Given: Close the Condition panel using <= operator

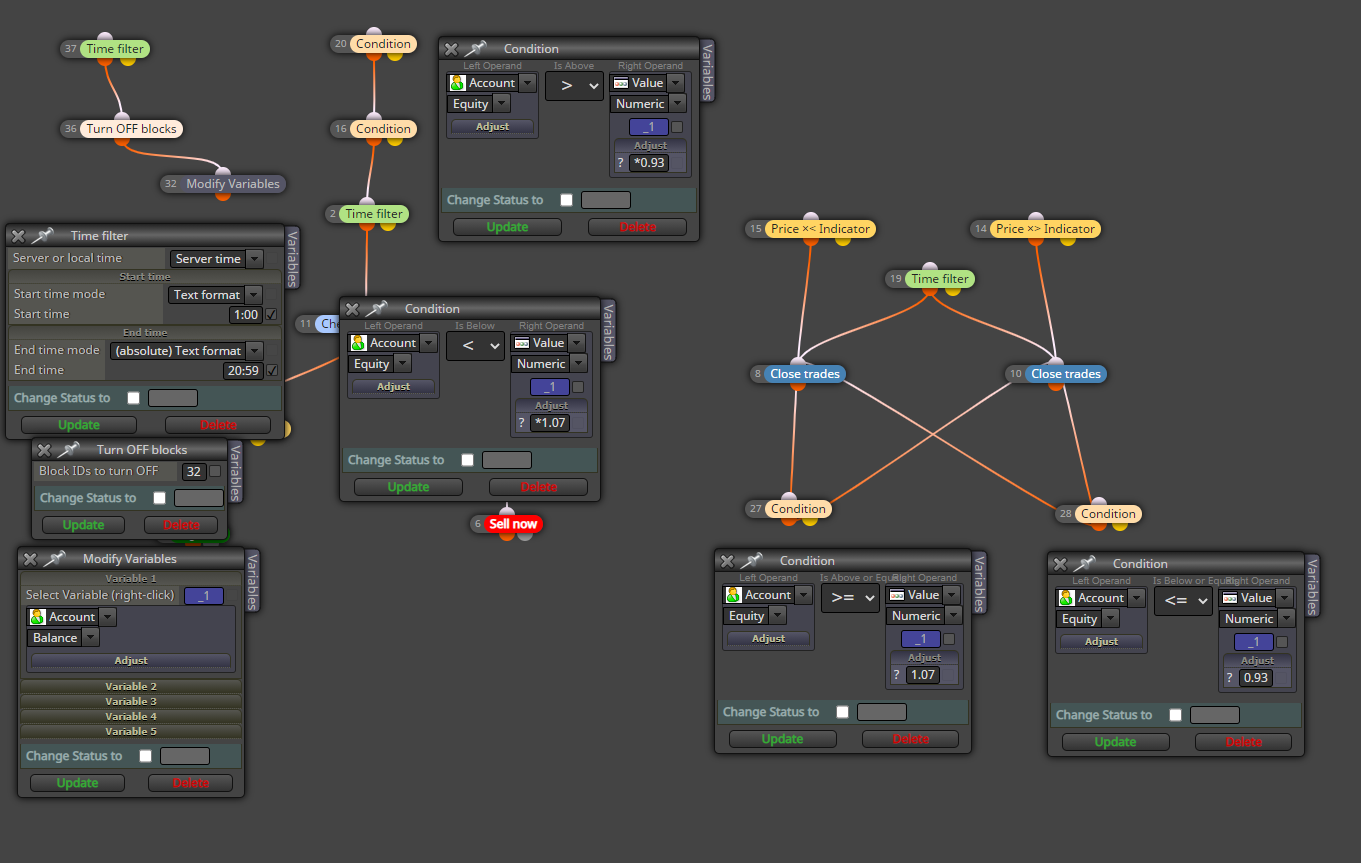Looking at the screenshot, I should click(1059, 564).
